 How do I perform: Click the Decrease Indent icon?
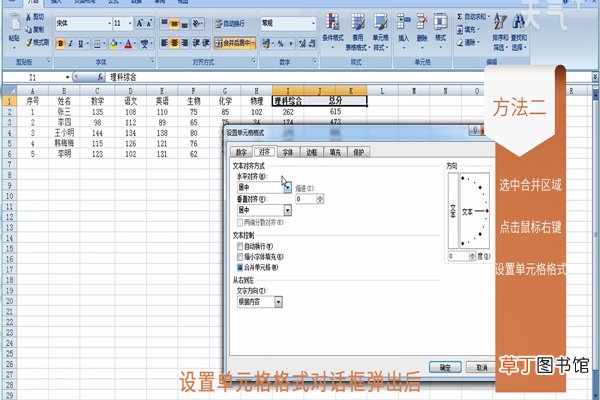pos(196,43)
